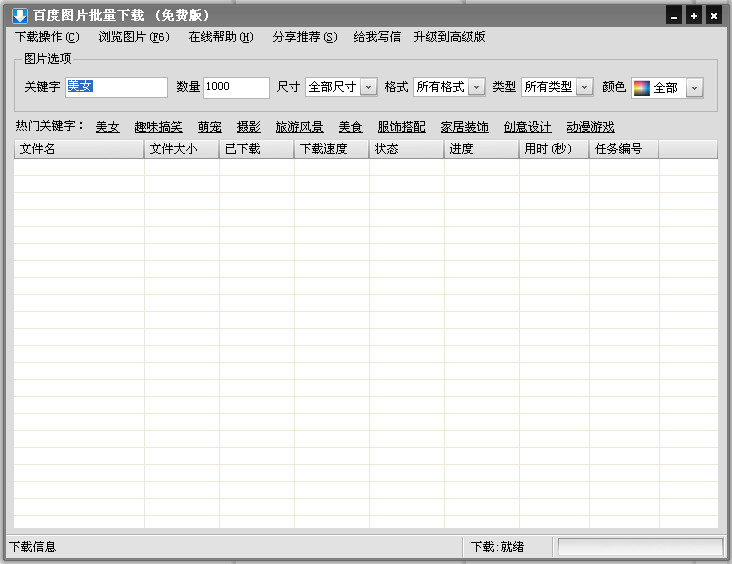Open the 下载操作 (C) menu

tap(47, 37)
